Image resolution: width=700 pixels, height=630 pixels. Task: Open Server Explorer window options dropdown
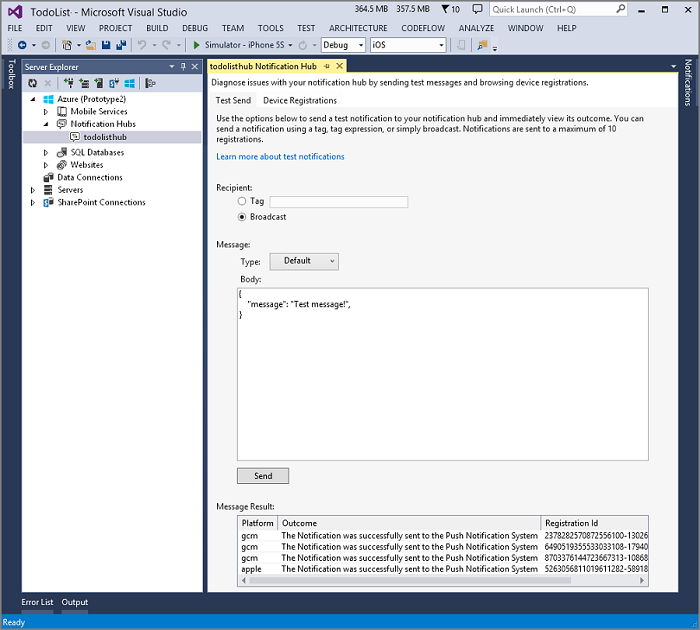click(x=172, y=67)
